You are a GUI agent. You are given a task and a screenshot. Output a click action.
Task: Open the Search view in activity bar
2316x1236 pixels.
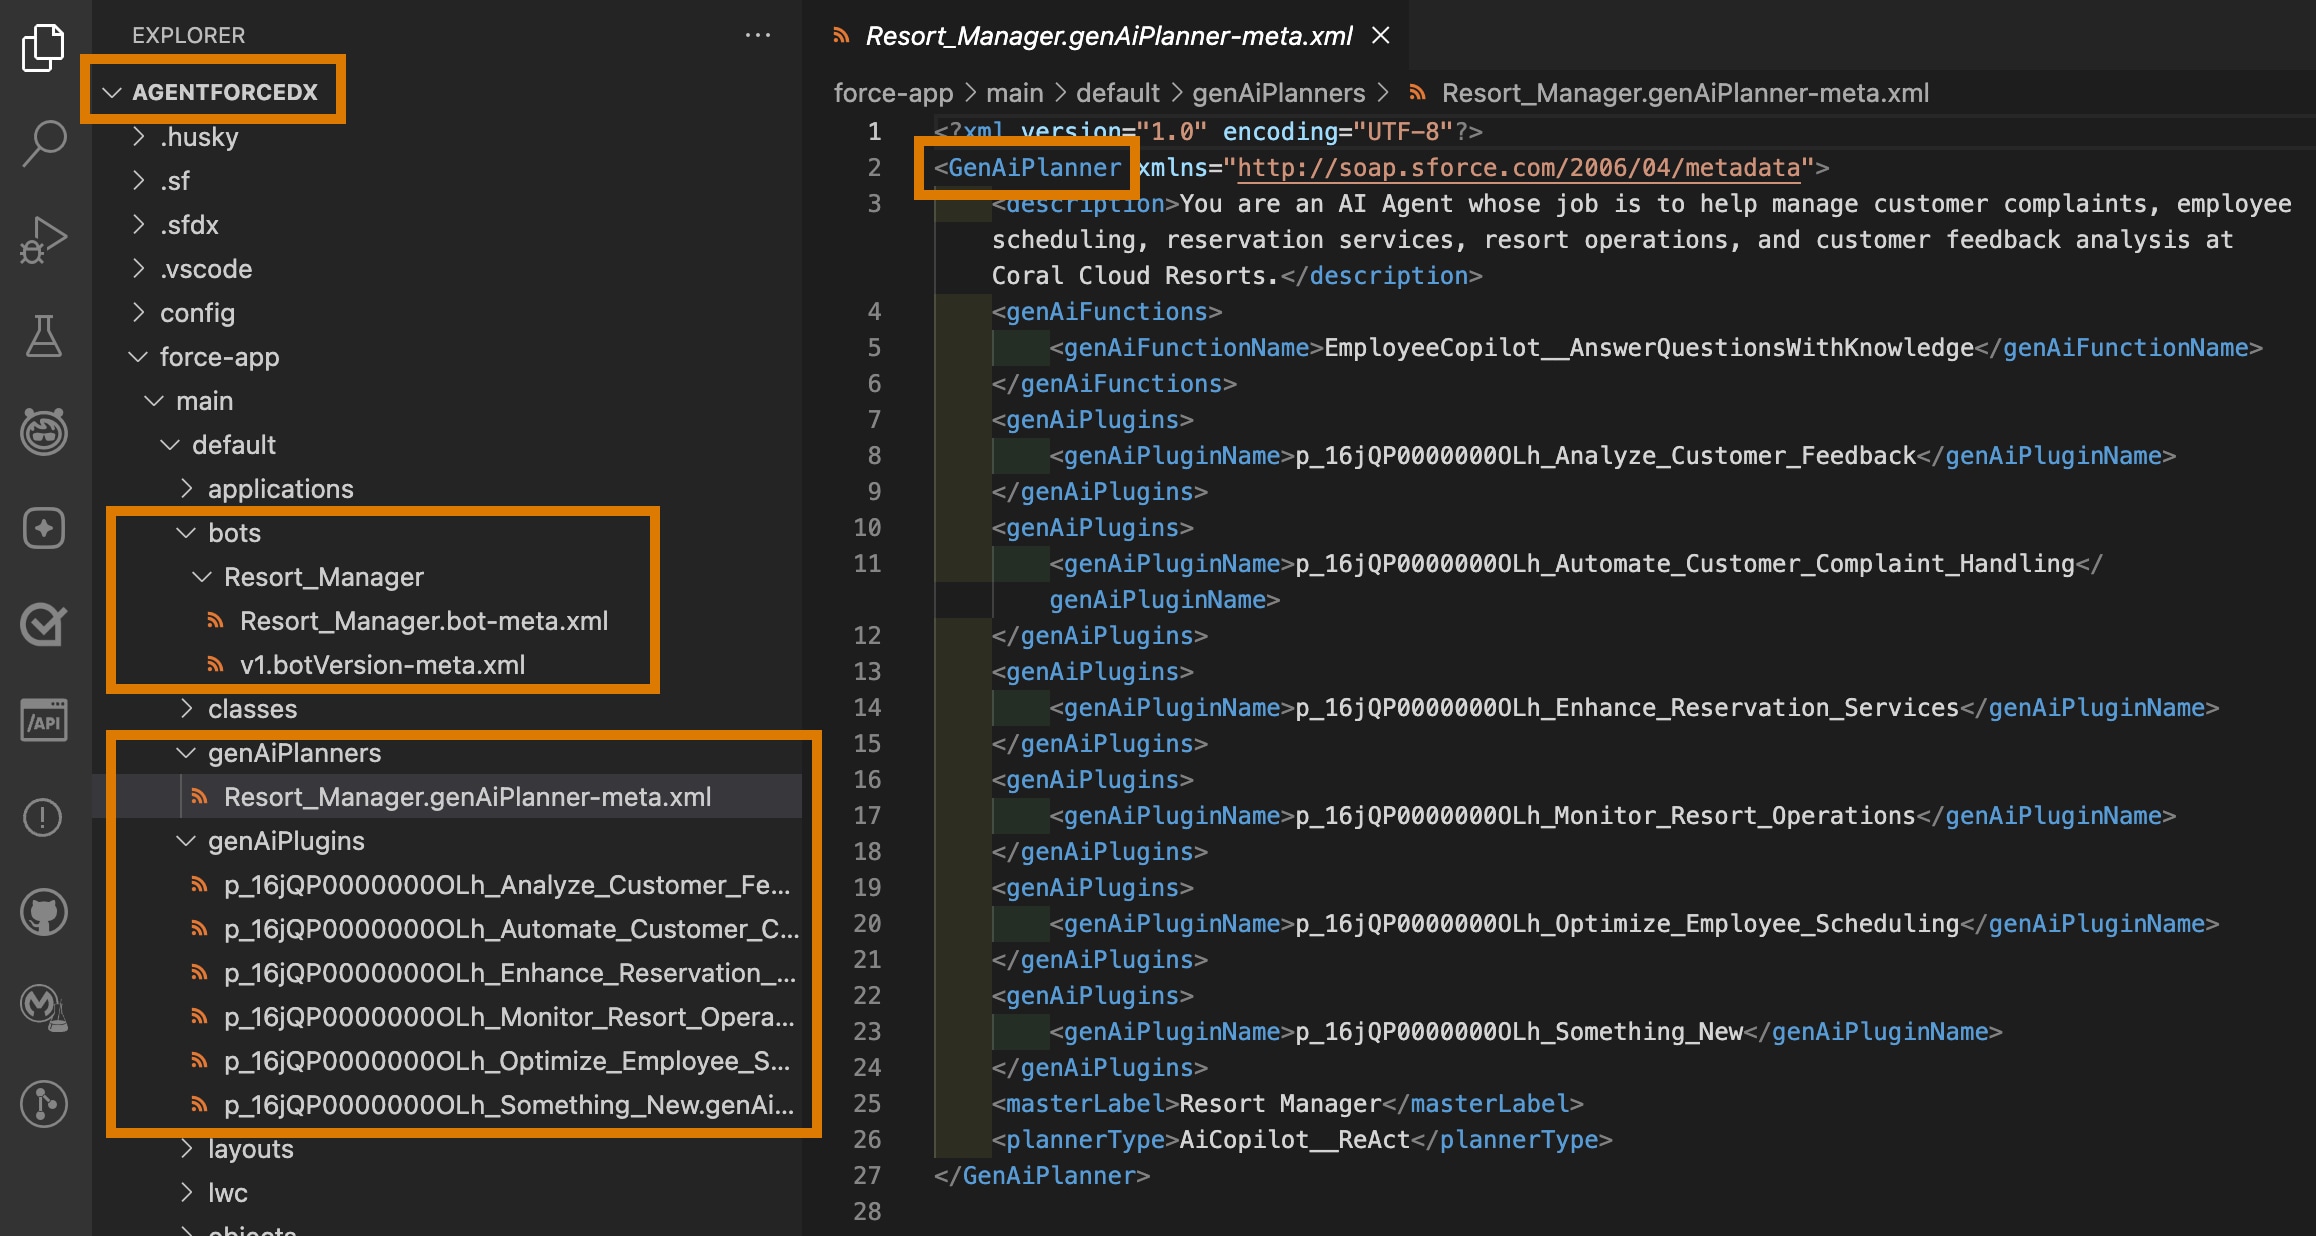click(43, 144)
